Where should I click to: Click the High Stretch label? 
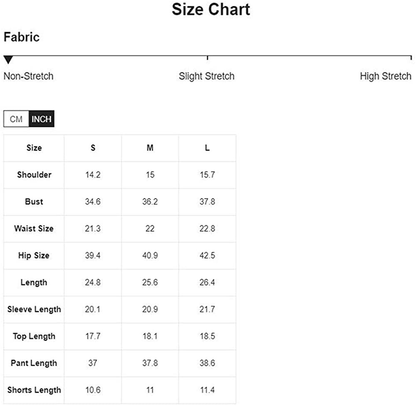tap(385, 76)
